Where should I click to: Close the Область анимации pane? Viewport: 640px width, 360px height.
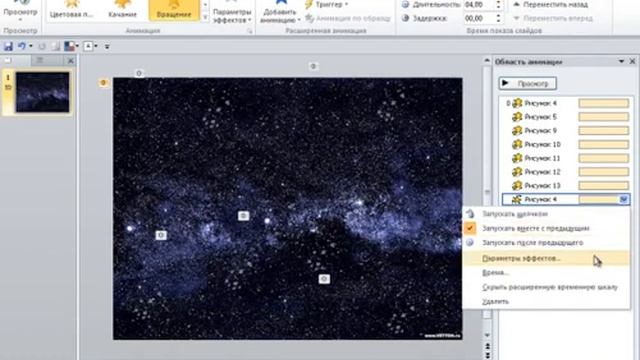(x=632, y=61)
